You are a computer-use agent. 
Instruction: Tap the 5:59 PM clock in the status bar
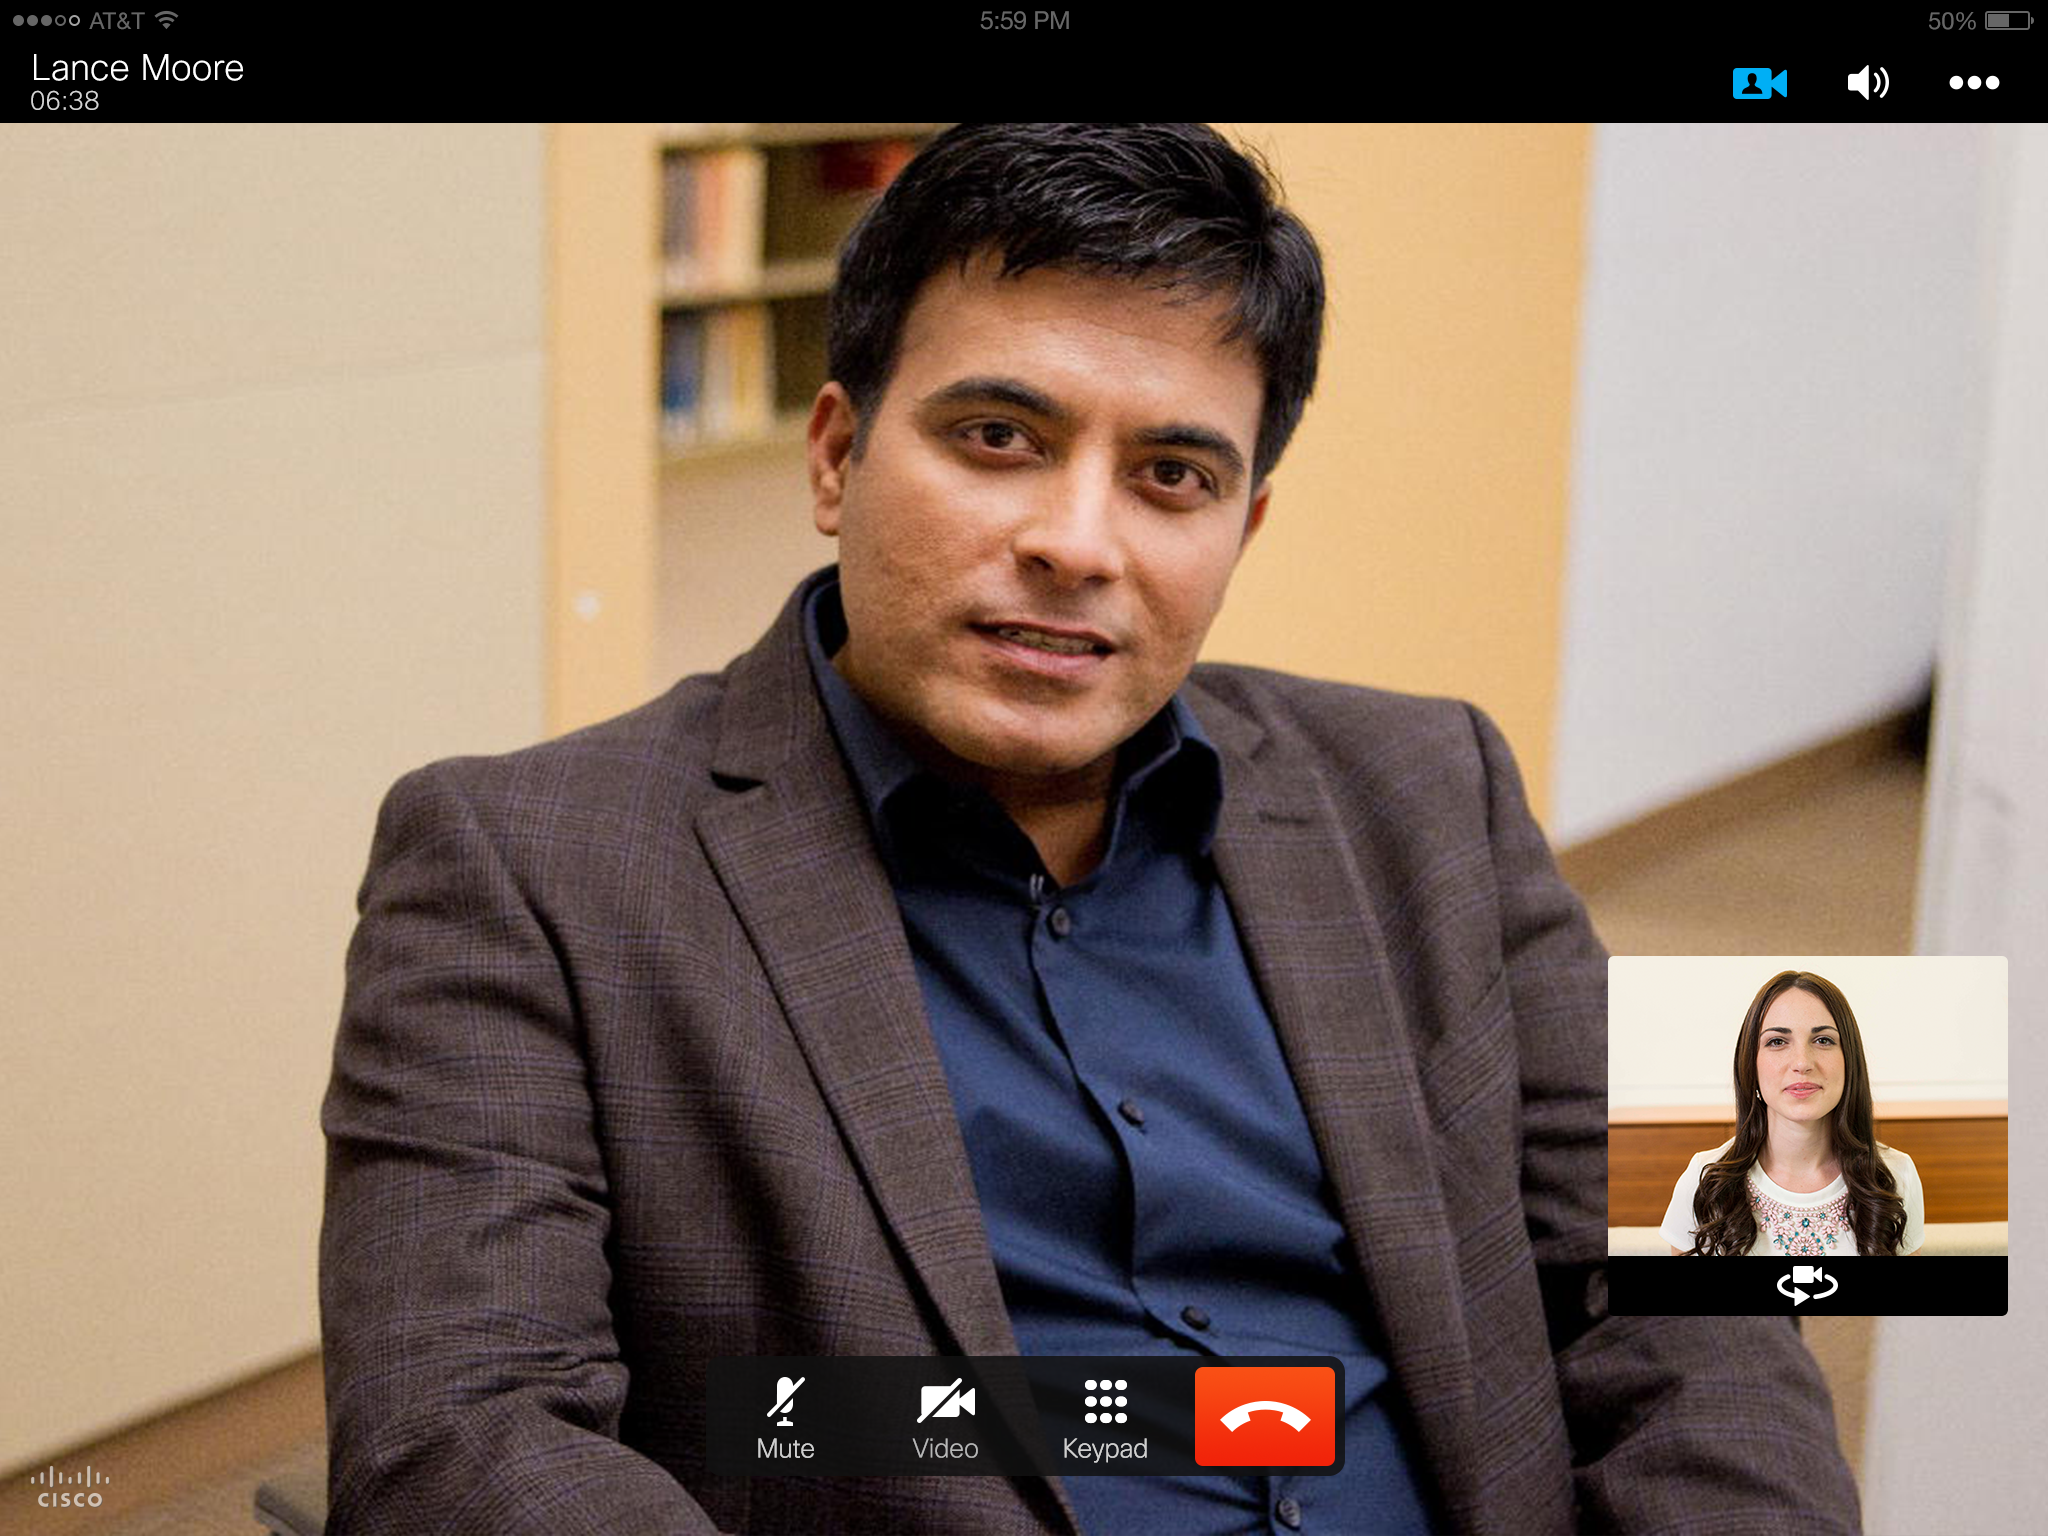1024,20
